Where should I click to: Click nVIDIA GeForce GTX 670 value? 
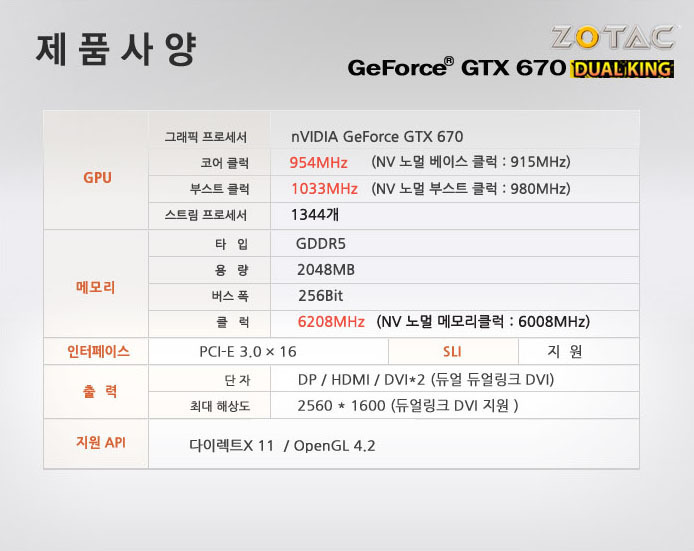coord(377,137)
